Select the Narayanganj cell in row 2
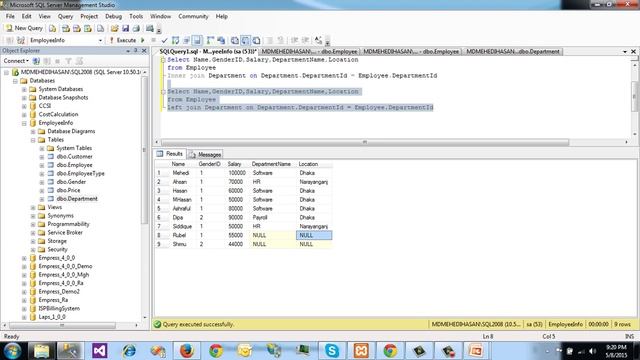Screen dimensions: 640x360 point(313,182)
